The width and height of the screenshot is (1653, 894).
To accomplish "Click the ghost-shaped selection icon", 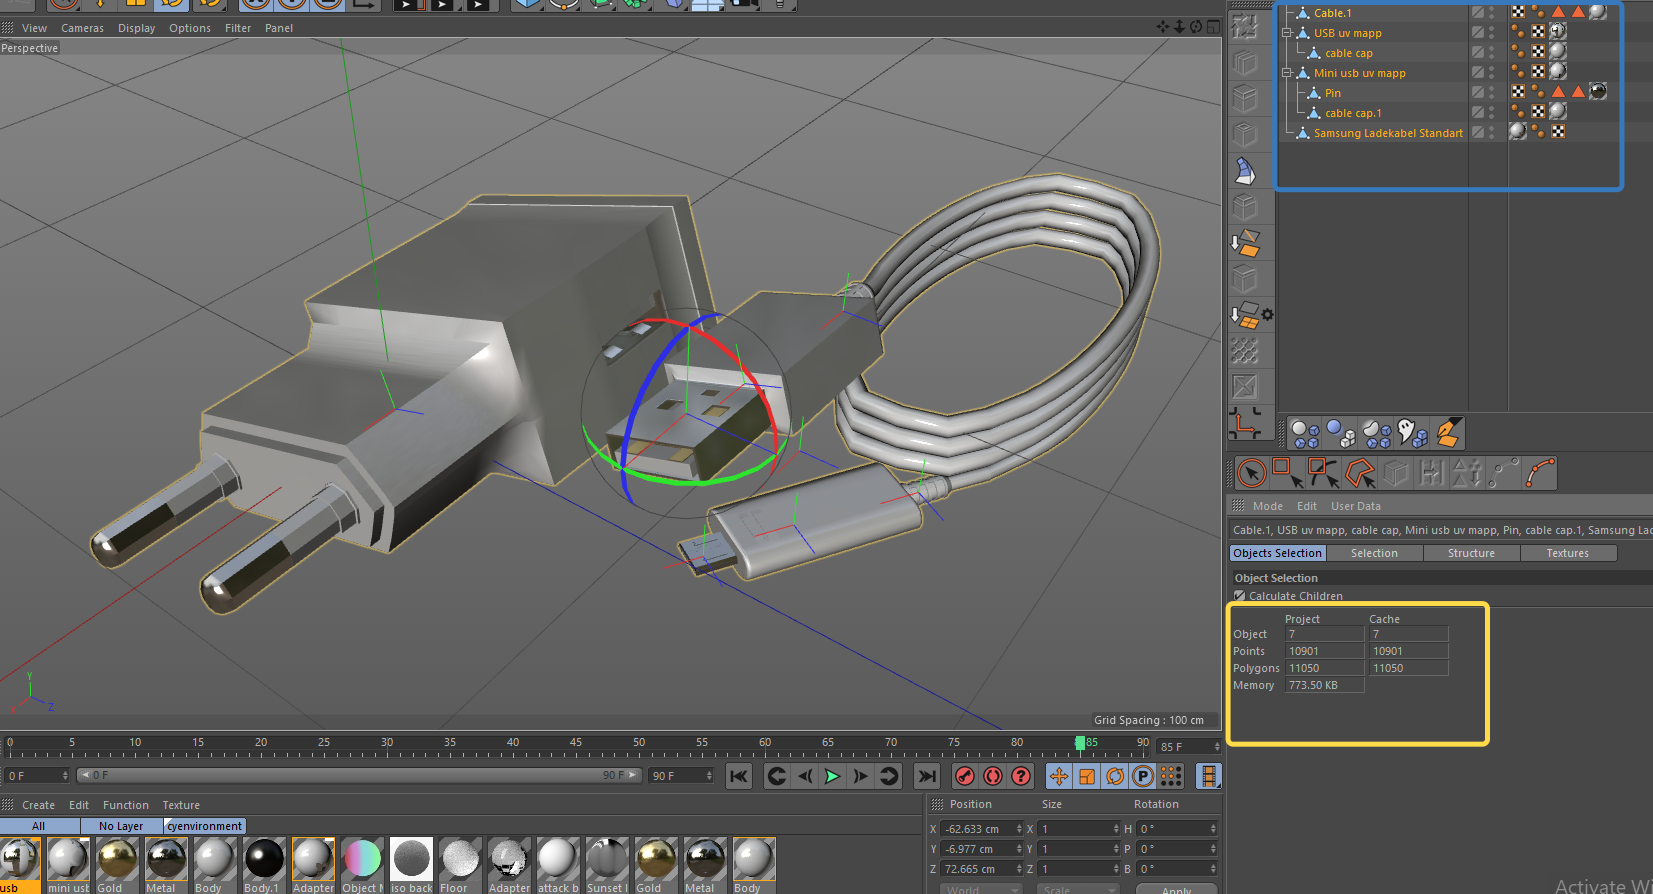I will coord(1411,433).
